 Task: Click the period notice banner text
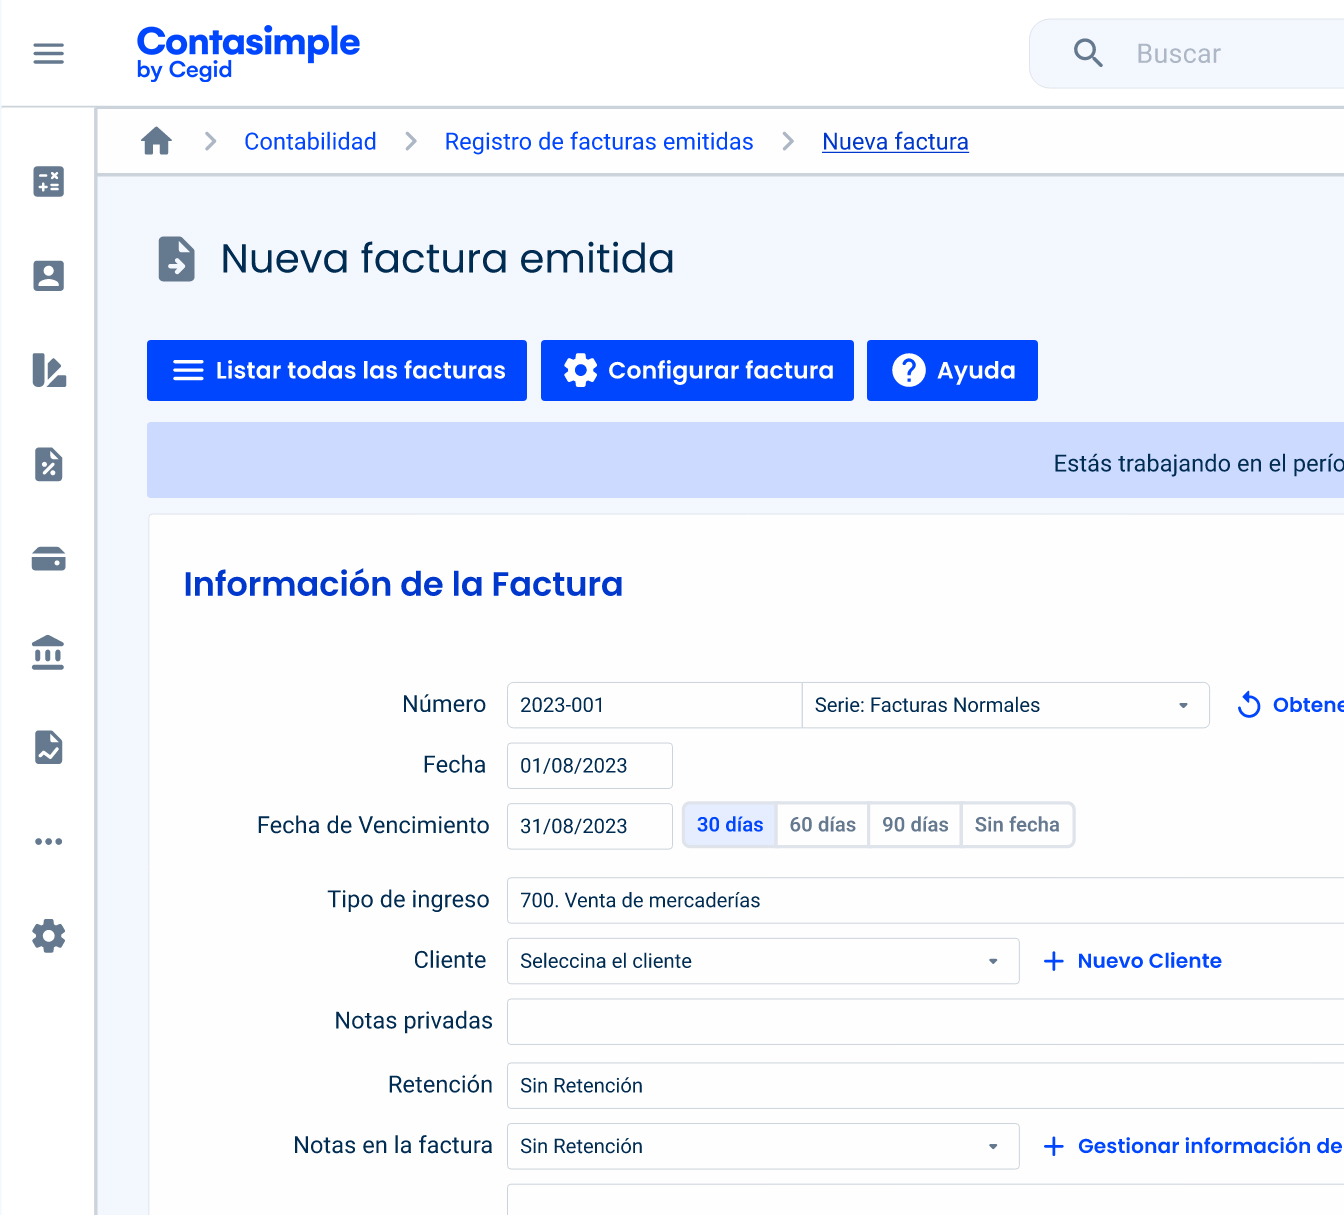[x=1198, y=463]
